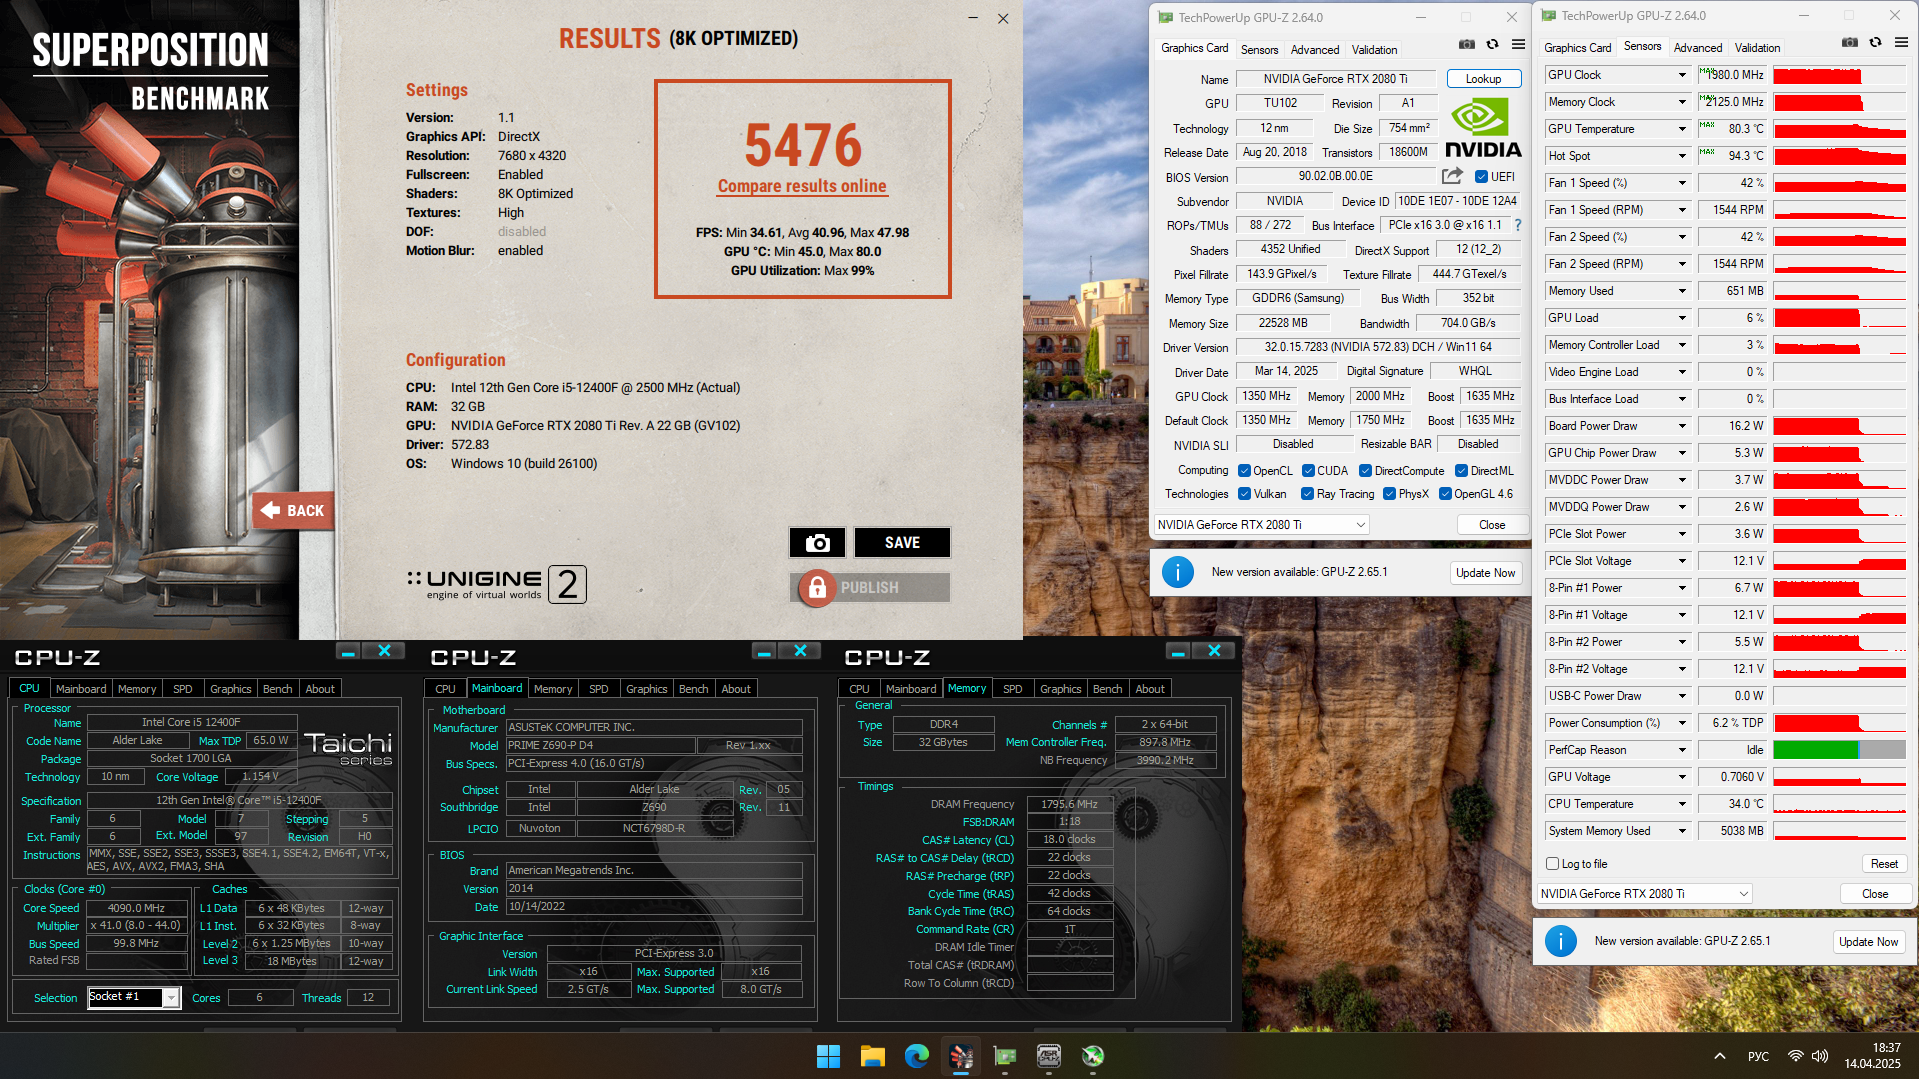
Task: Toggle the PhysX checkbox
Action: tap(1389, 494)
